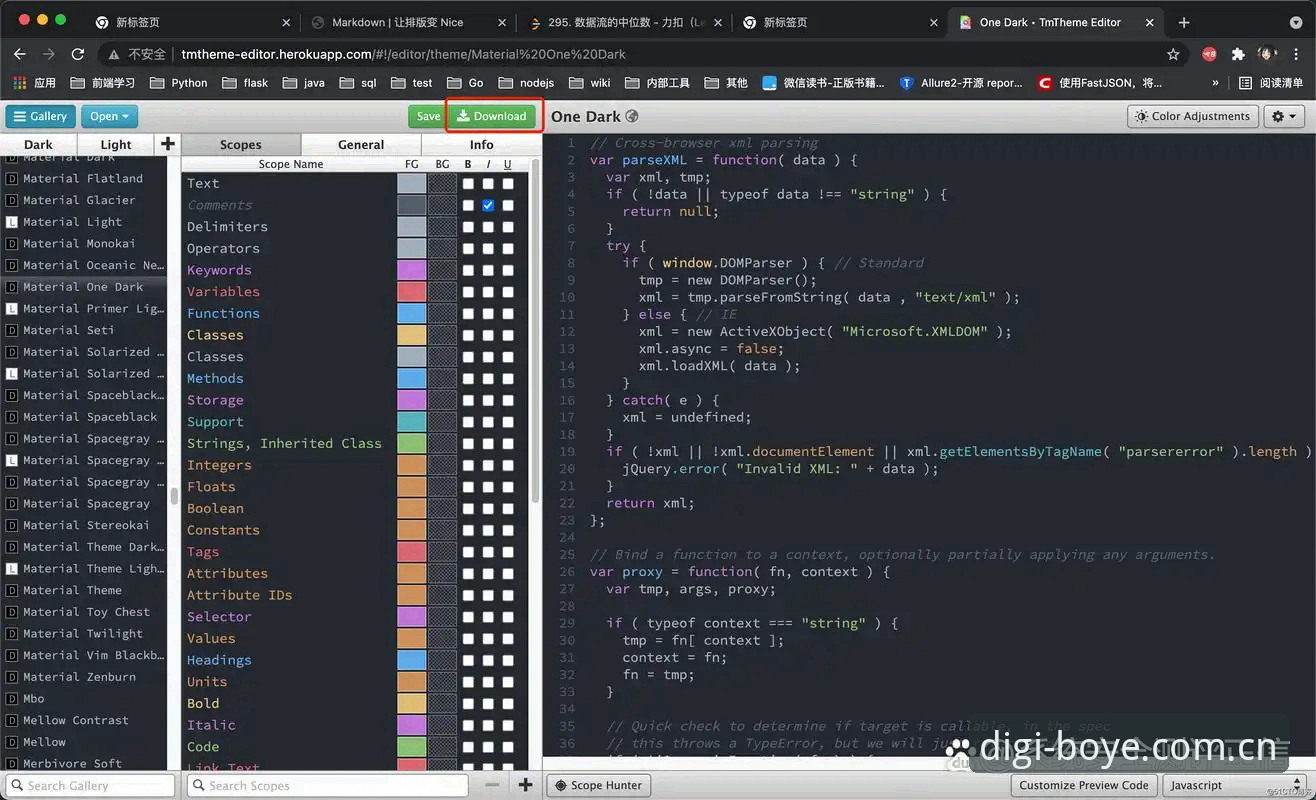Toggle Bold checkbox for Storage scope

pyautogui.click(x=468, y=400)
